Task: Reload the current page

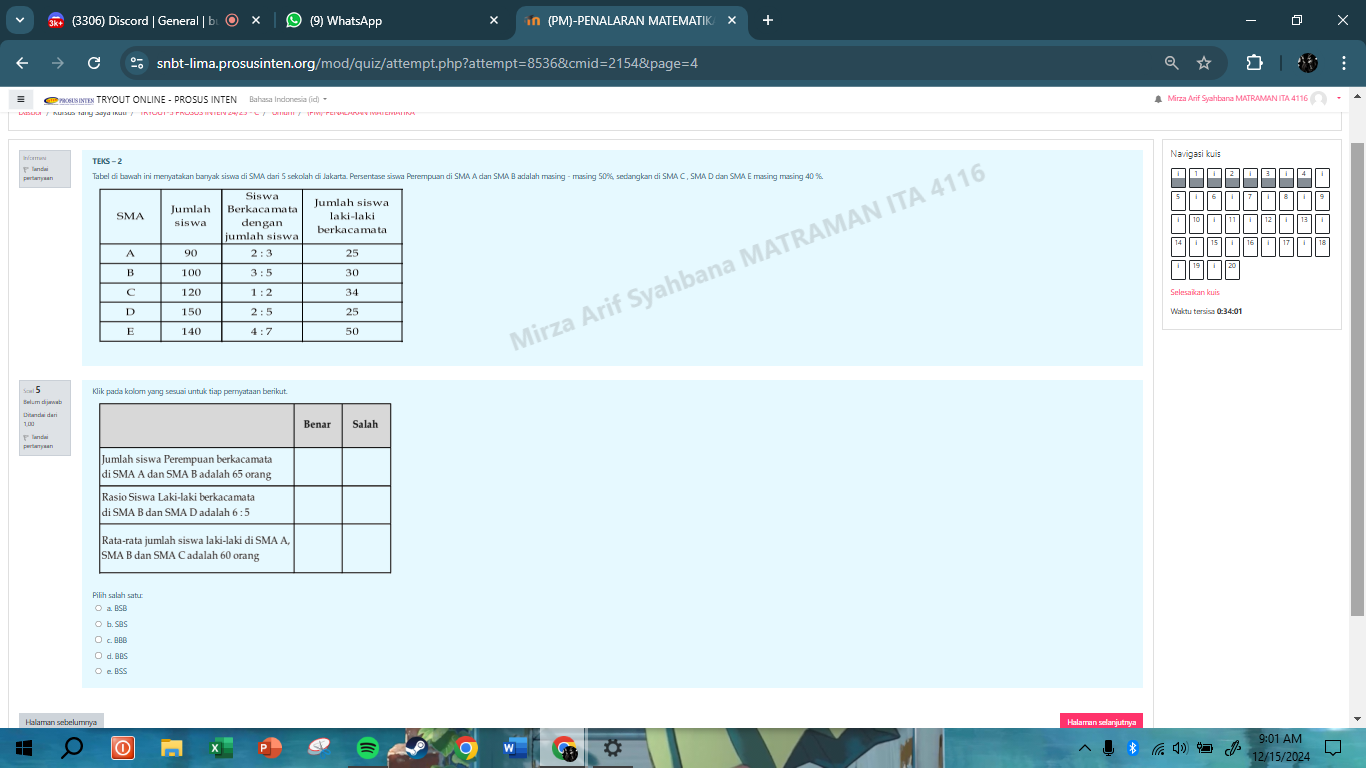Action: pyautogui.click(x=94, y=63)
